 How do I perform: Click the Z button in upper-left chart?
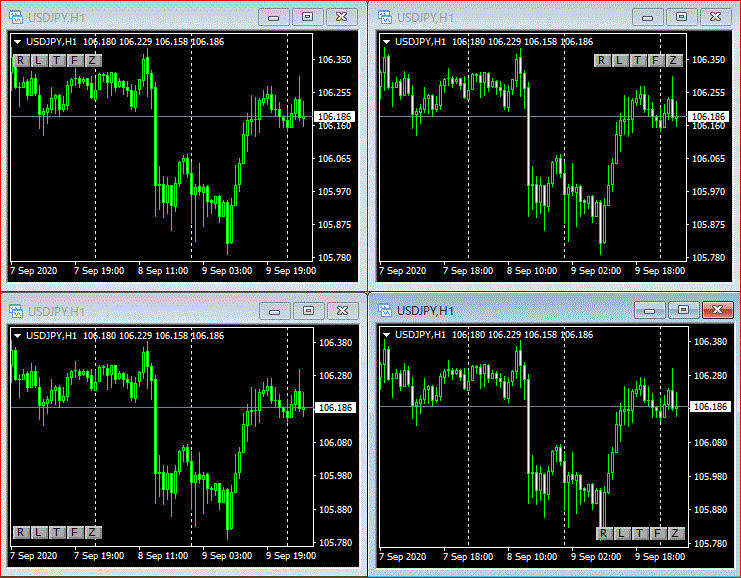(93, 60)
